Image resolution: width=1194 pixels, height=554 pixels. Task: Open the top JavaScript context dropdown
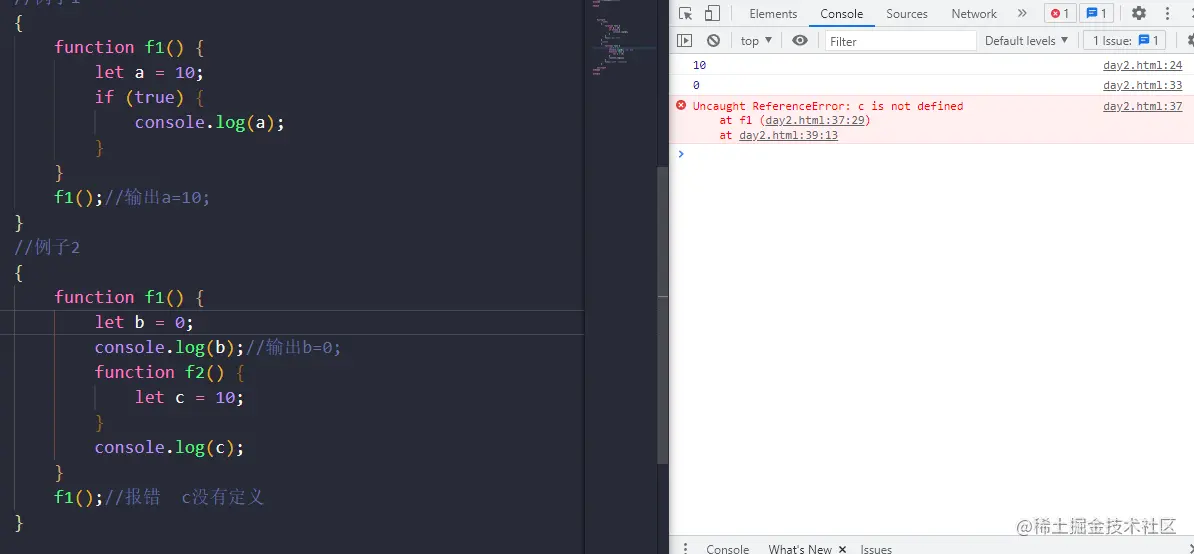click(756, 40)
